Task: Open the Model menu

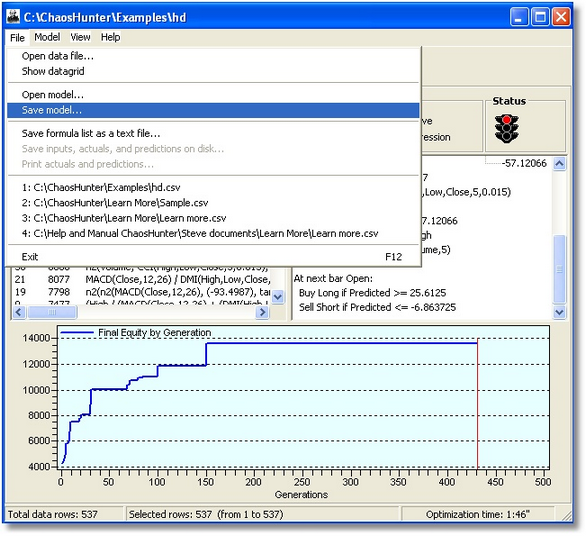Action: click(47, 37)
